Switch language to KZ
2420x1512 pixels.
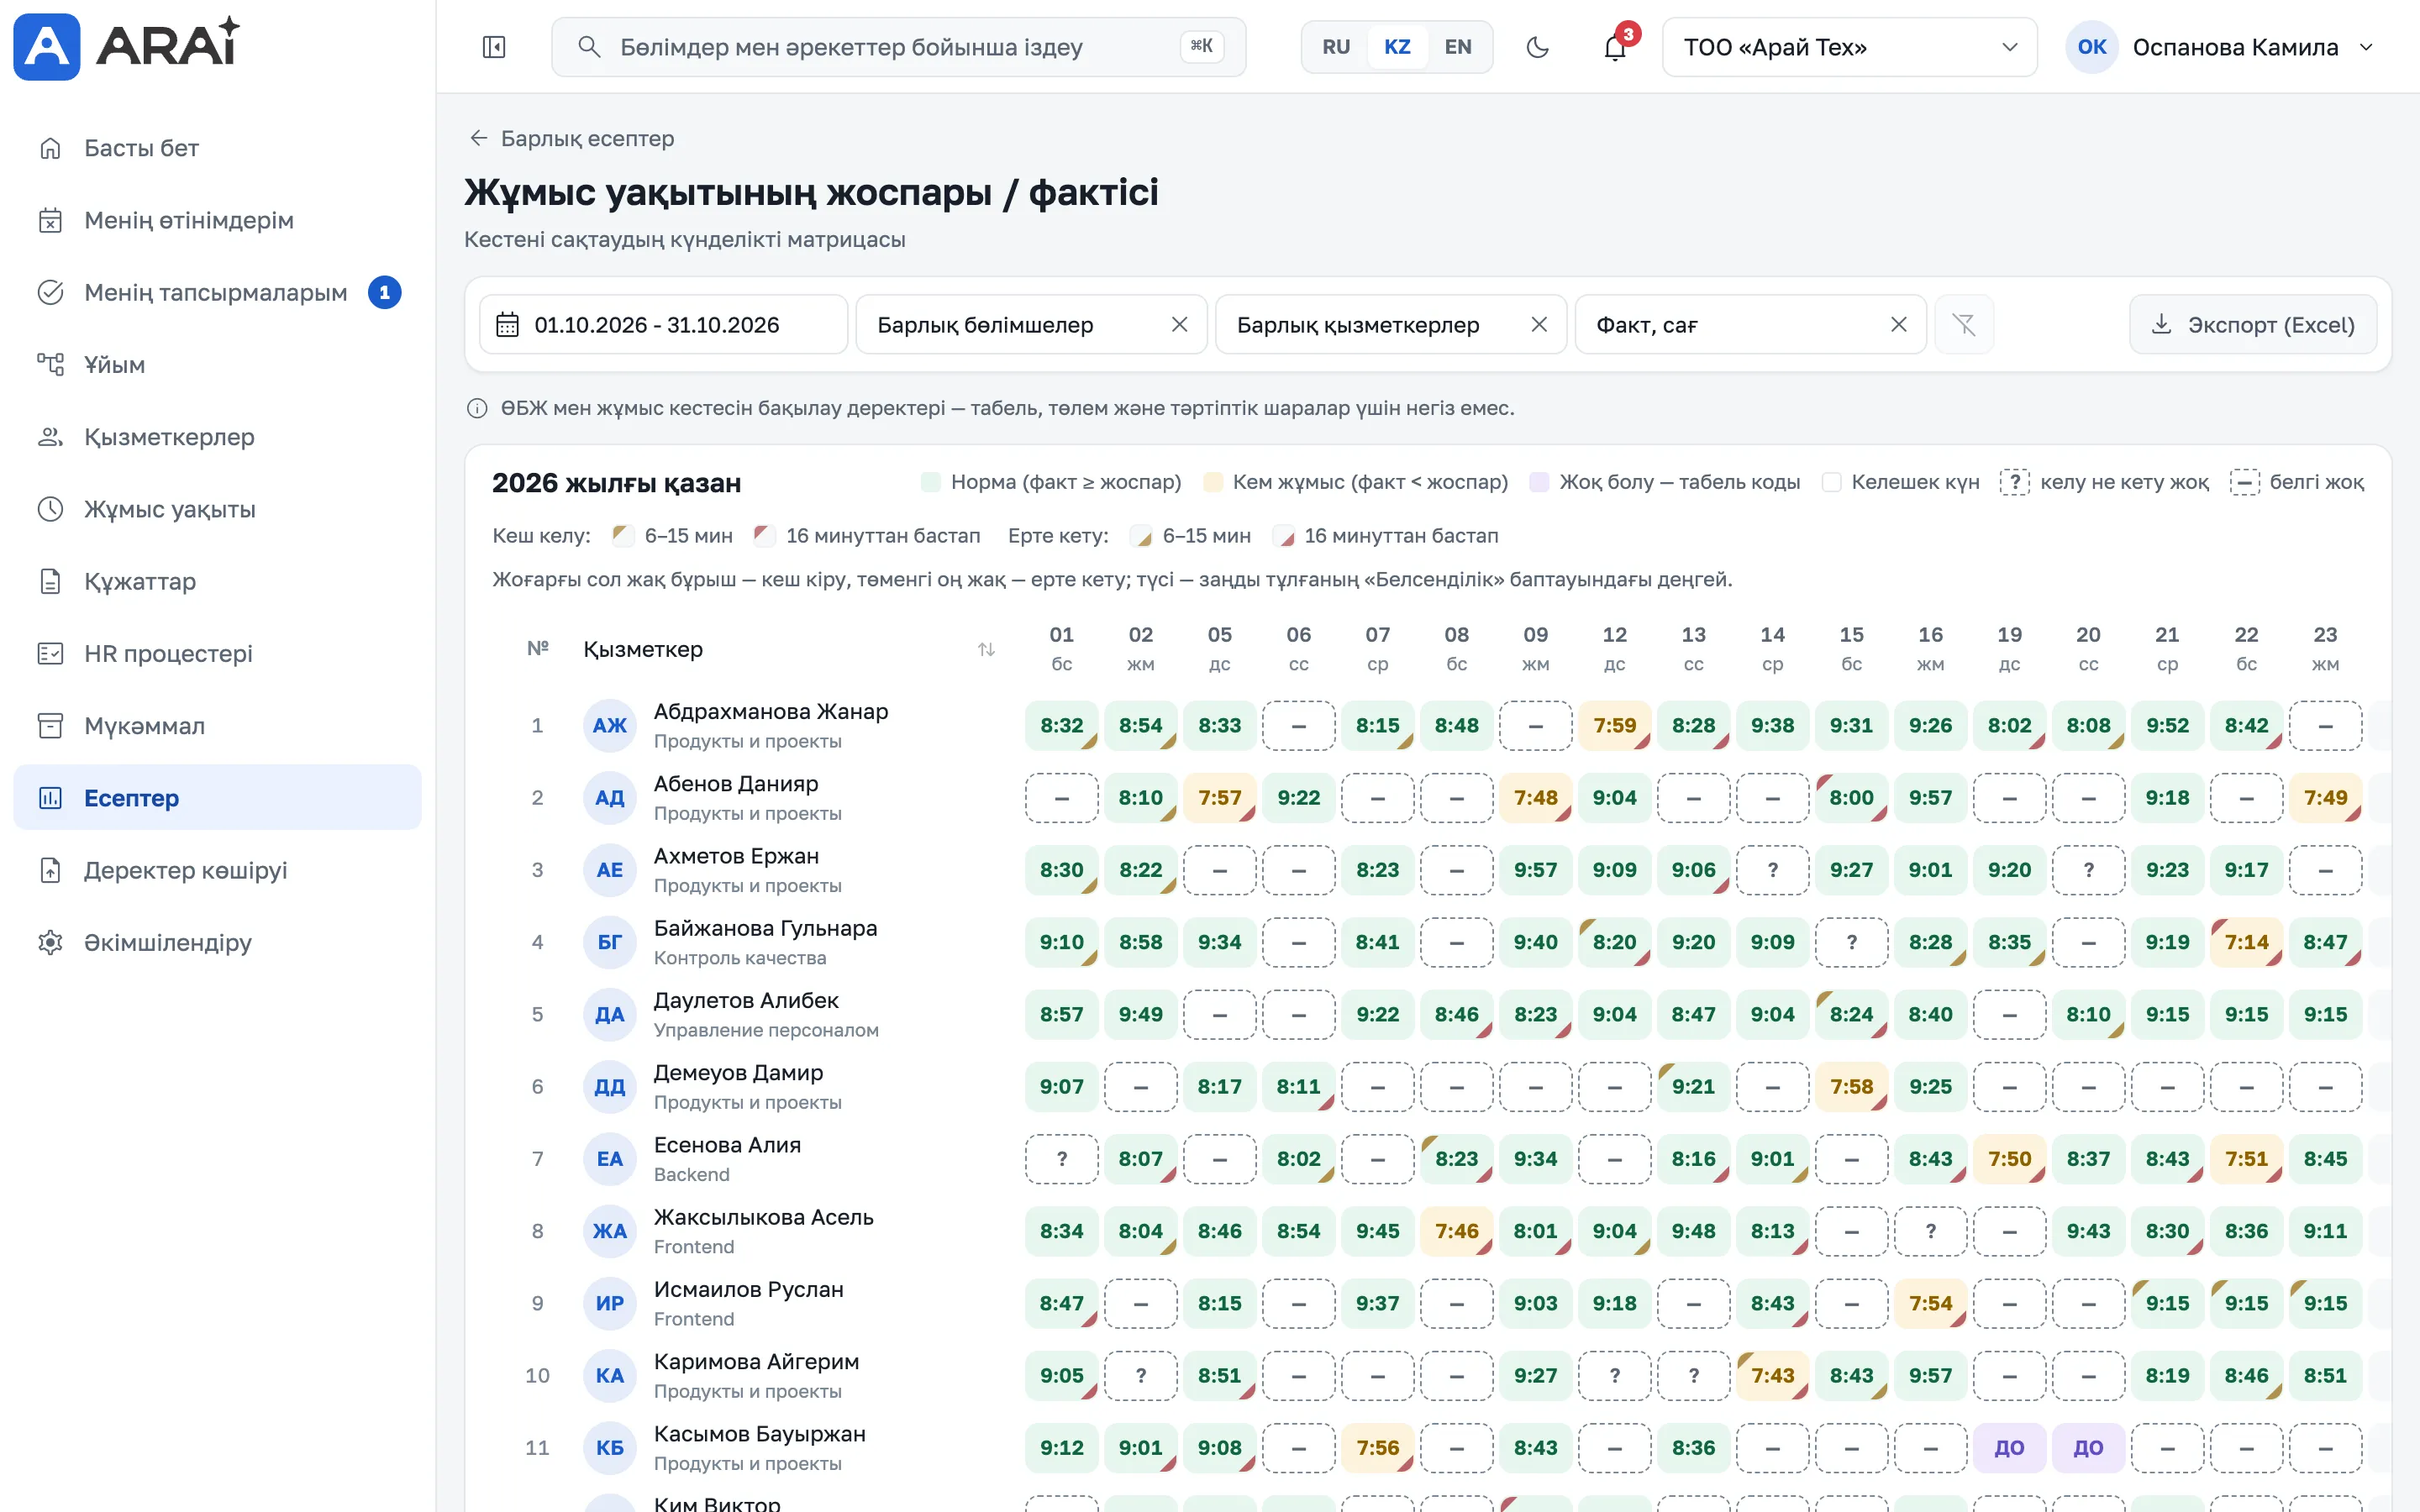[1397, 47]
